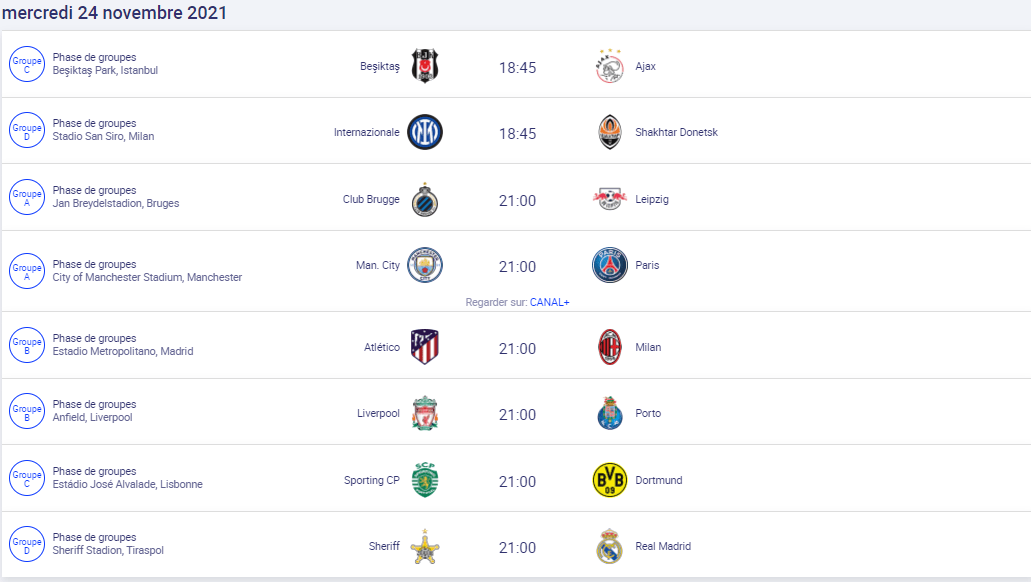
Task: Click the Club Brugge team name
Action: [371, 199]
